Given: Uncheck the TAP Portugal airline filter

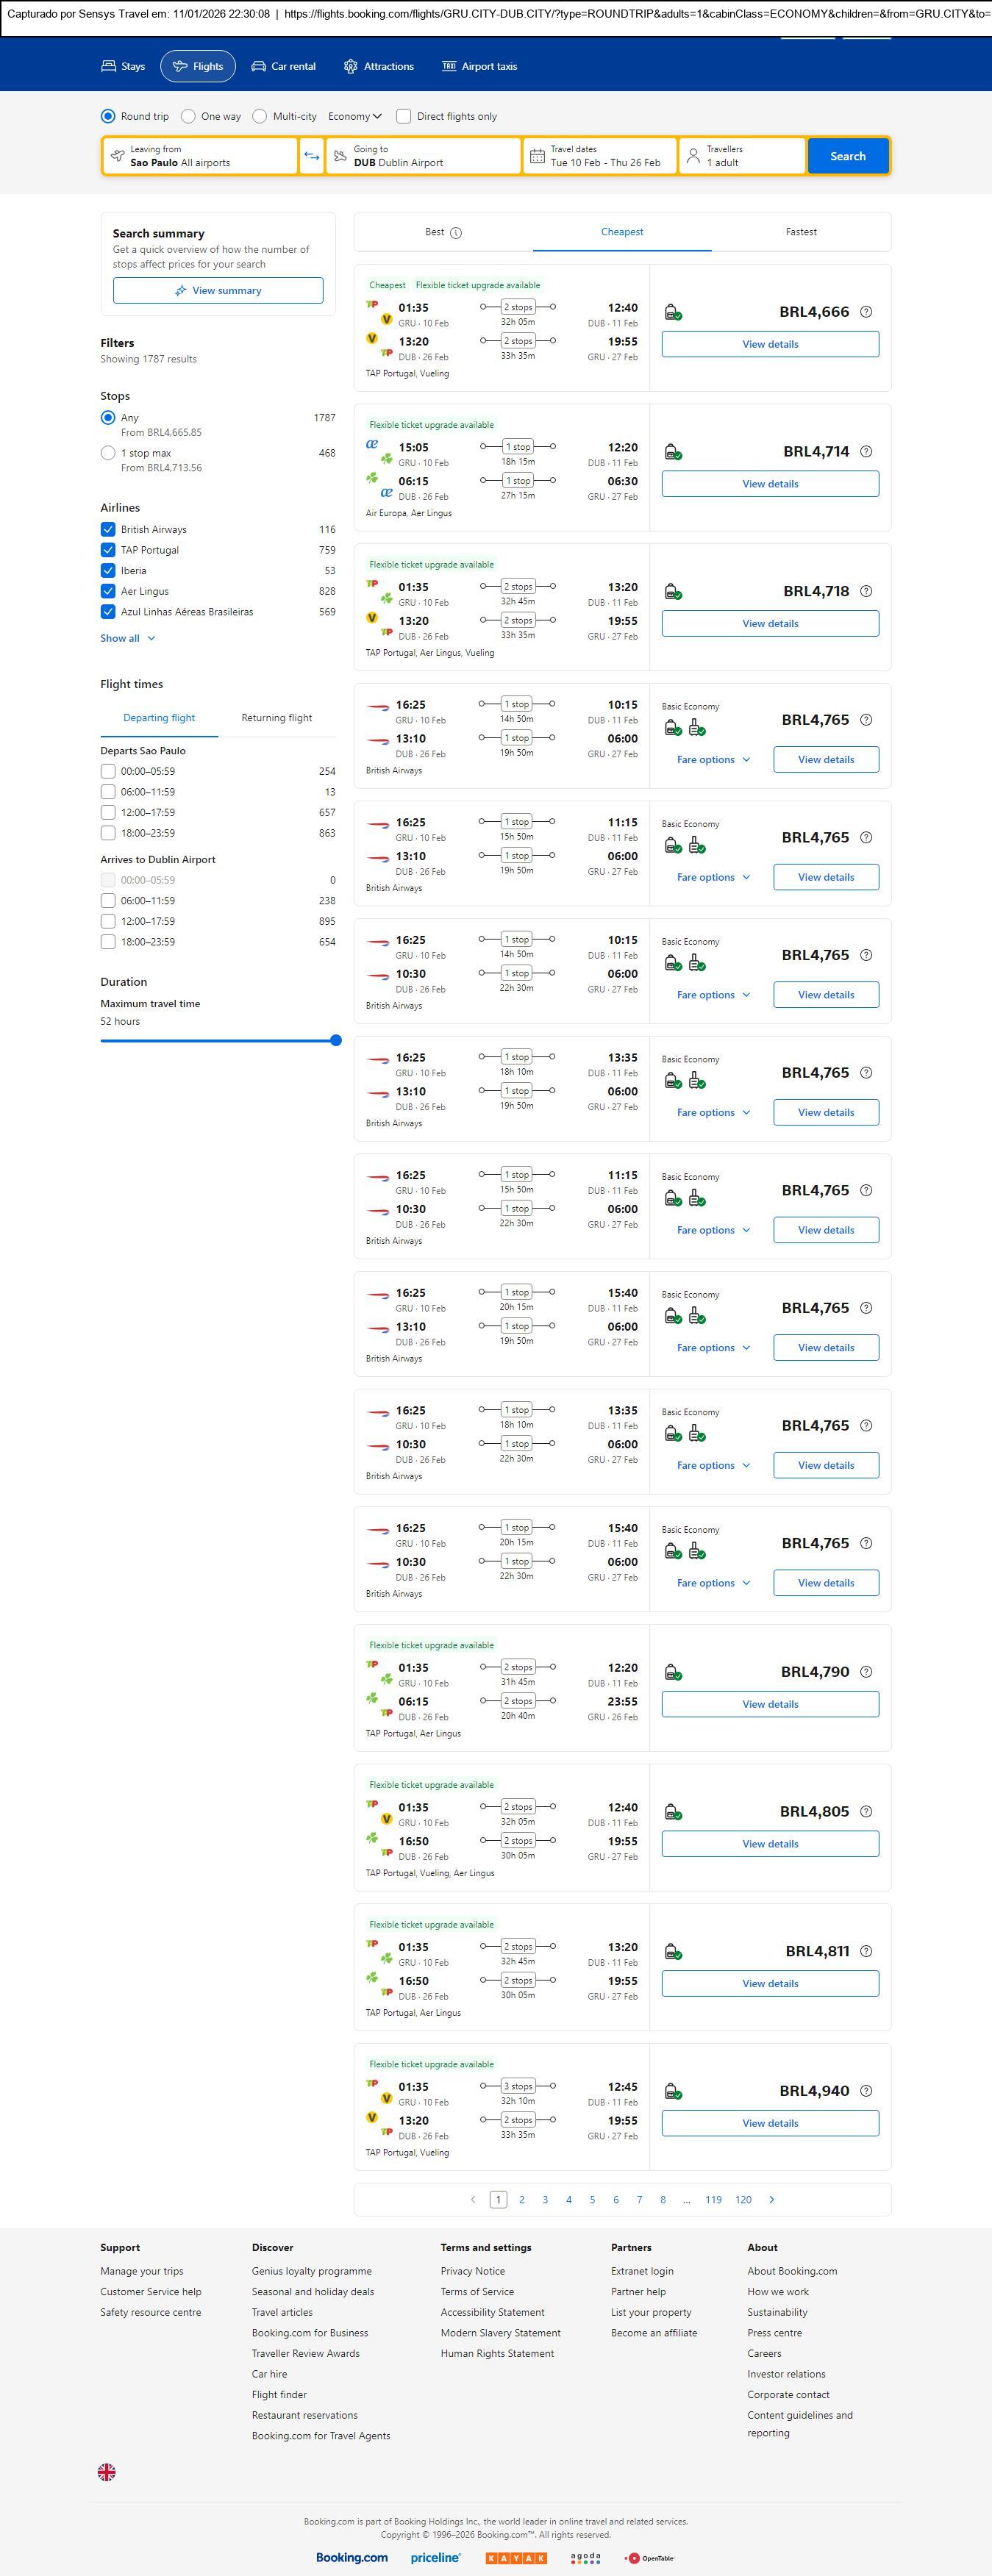Looking at the screenshot, I should (x=108, y=550).
